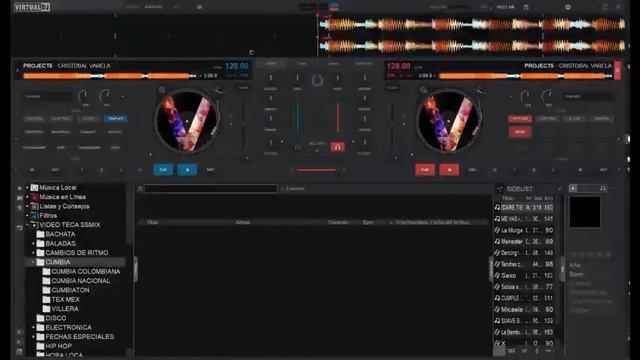The image size is (640, 360).
Task: Click the settings gear icon in title bar
Action: coord(568,7)
